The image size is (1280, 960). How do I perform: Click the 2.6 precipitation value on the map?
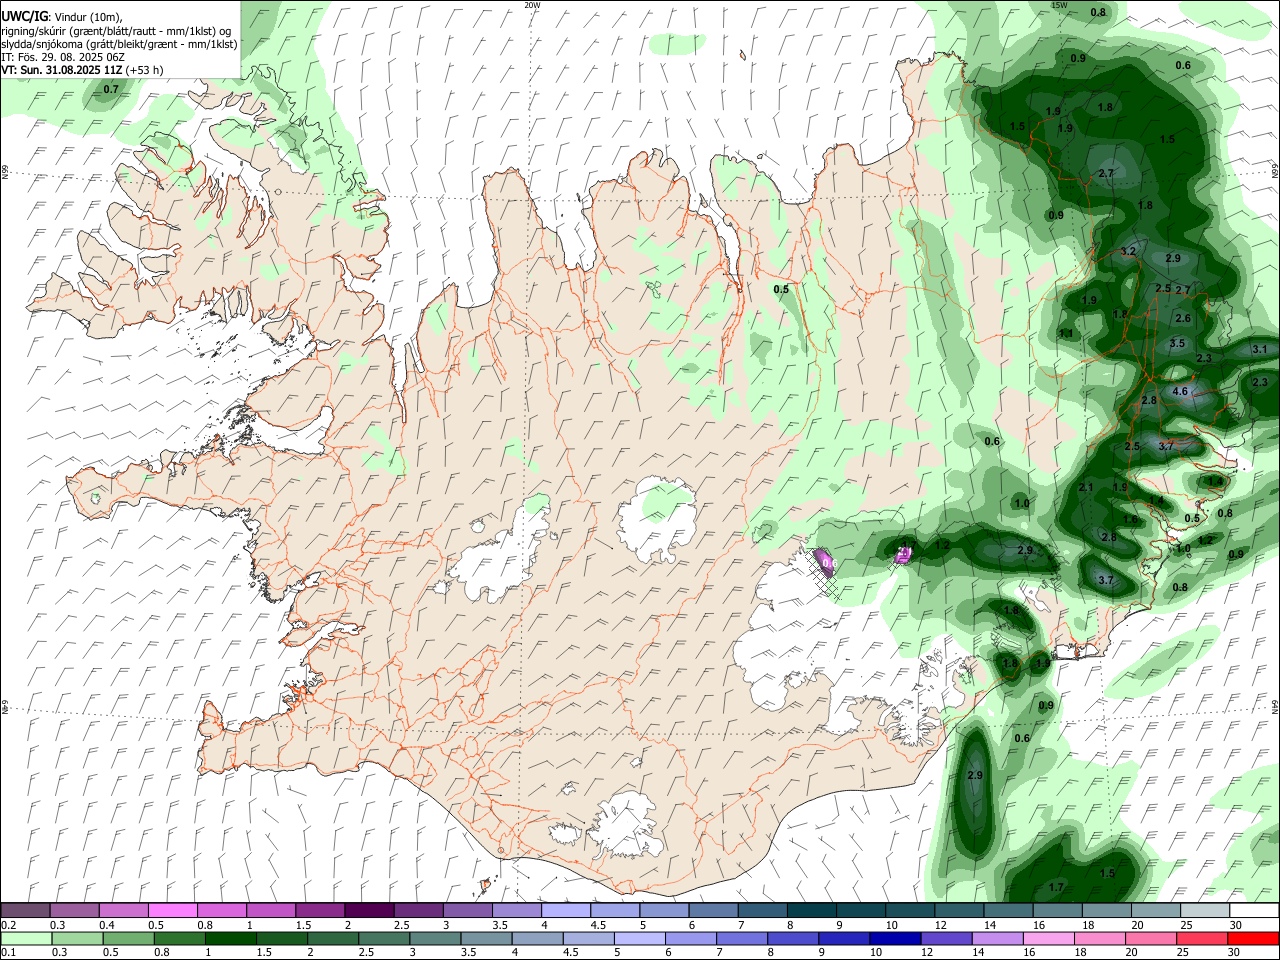coord(1183,318)
